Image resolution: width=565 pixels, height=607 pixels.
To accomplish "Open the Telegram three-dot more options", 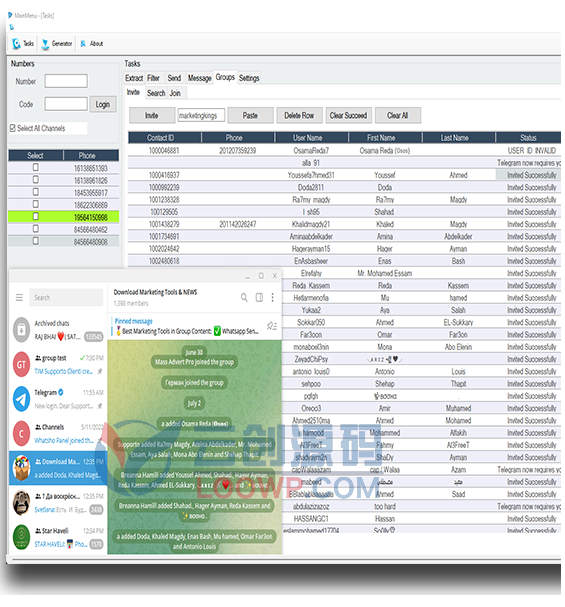I will pos(272,297).
